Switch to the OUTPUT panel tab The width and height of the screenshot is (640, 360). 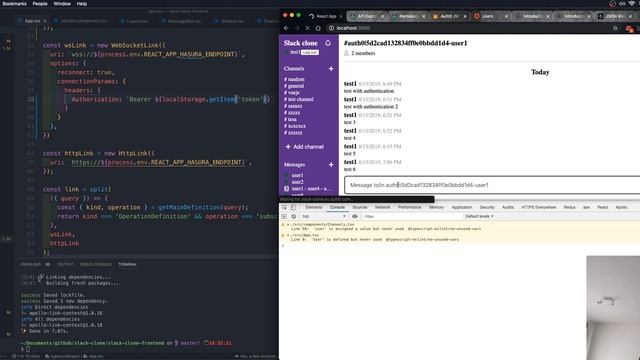click(65, 264)
